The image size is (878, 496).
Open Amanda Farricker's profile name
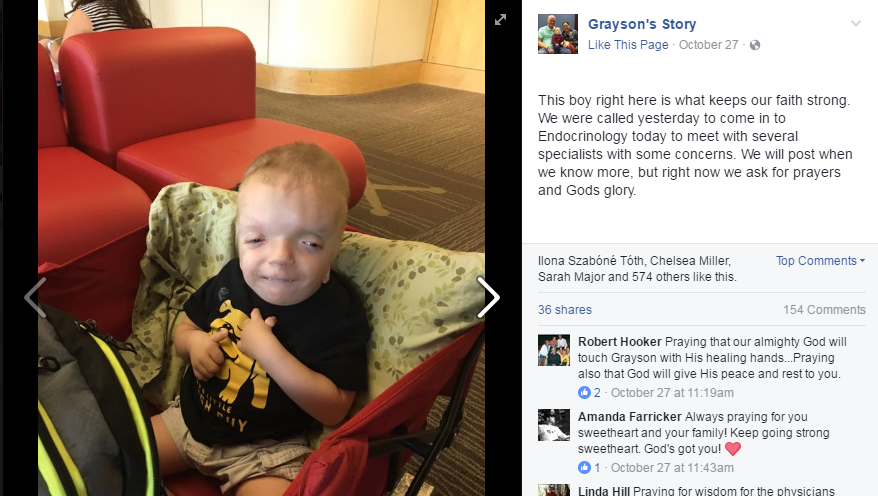pos(629,417)
